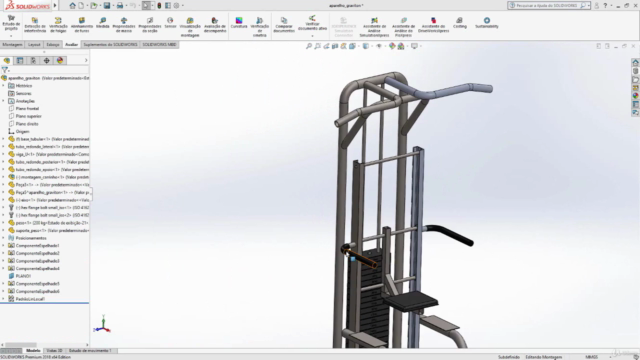Click the SOLIDWORKS help search field
Image resolution: width=640 pixels, height=360 pixels.
coord(548,6)
